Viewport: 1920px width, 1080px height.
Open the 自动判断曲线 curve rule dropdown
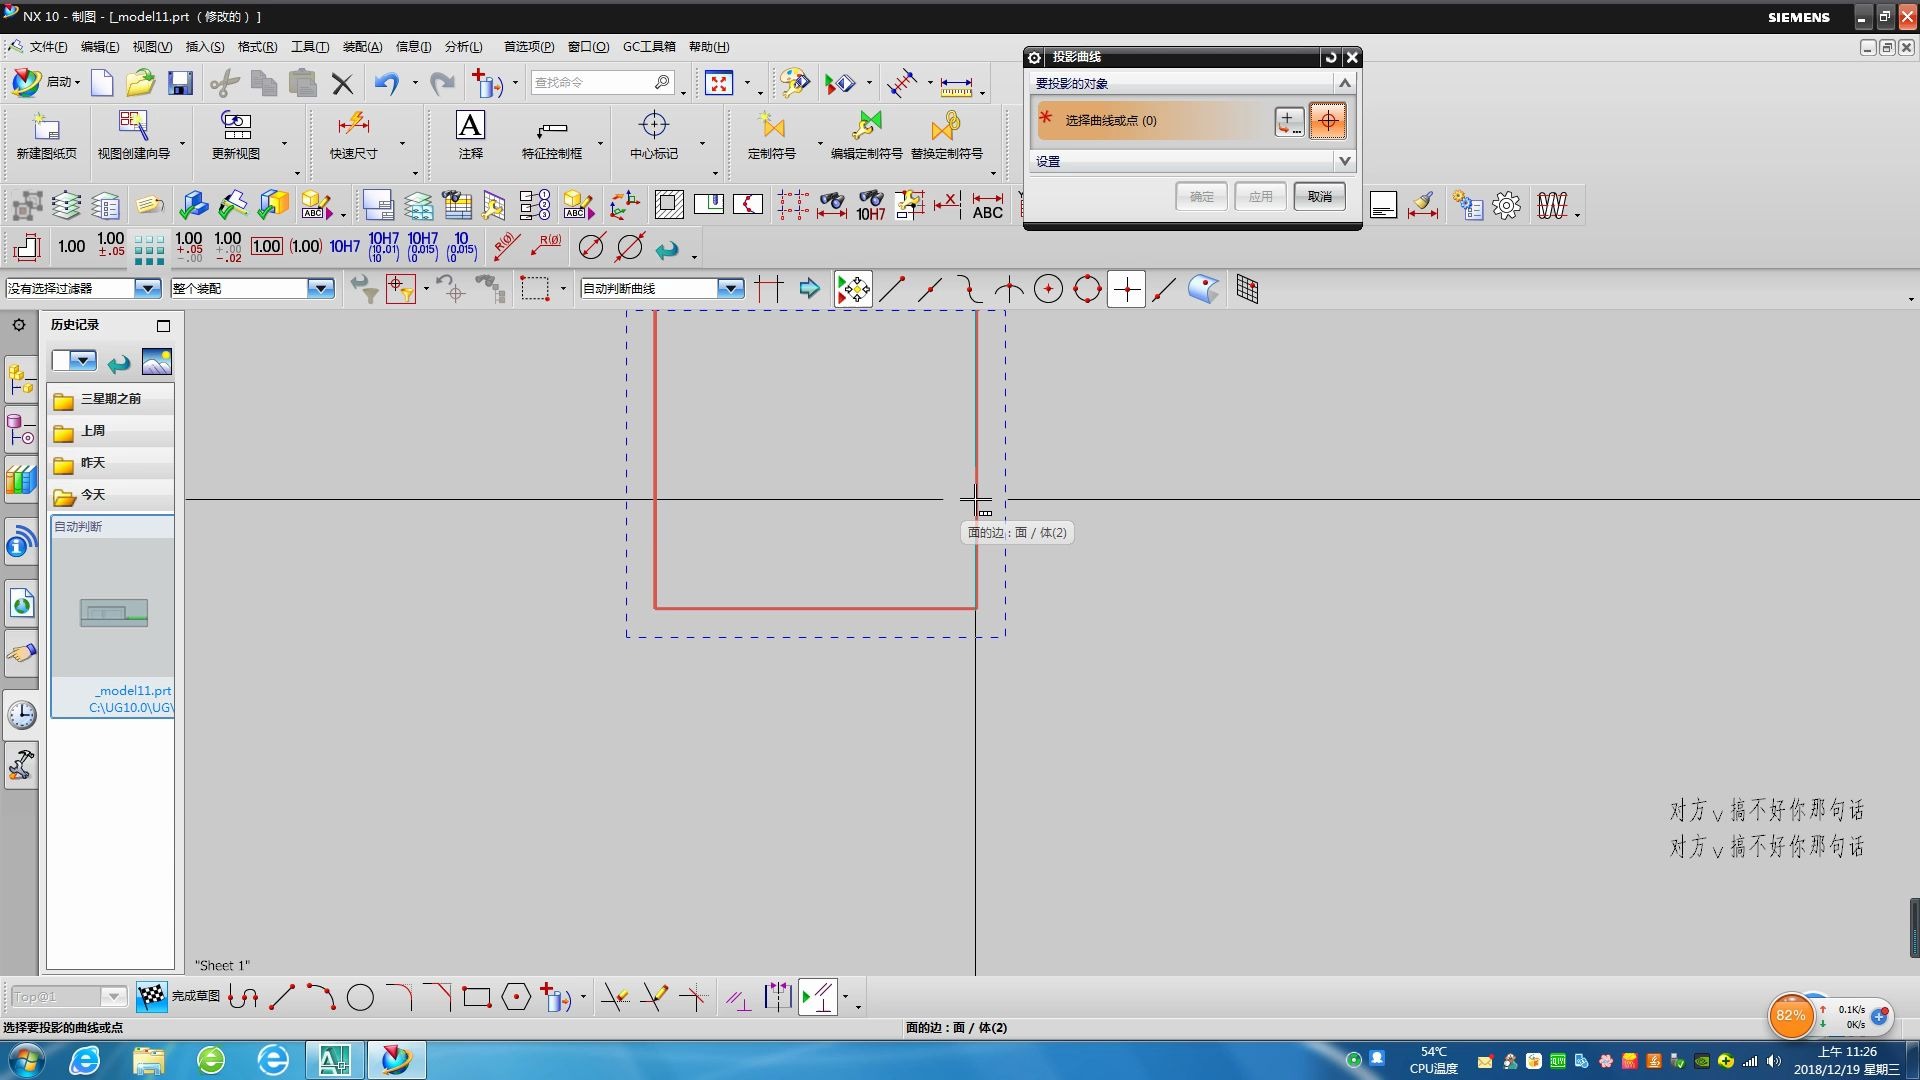731,289
